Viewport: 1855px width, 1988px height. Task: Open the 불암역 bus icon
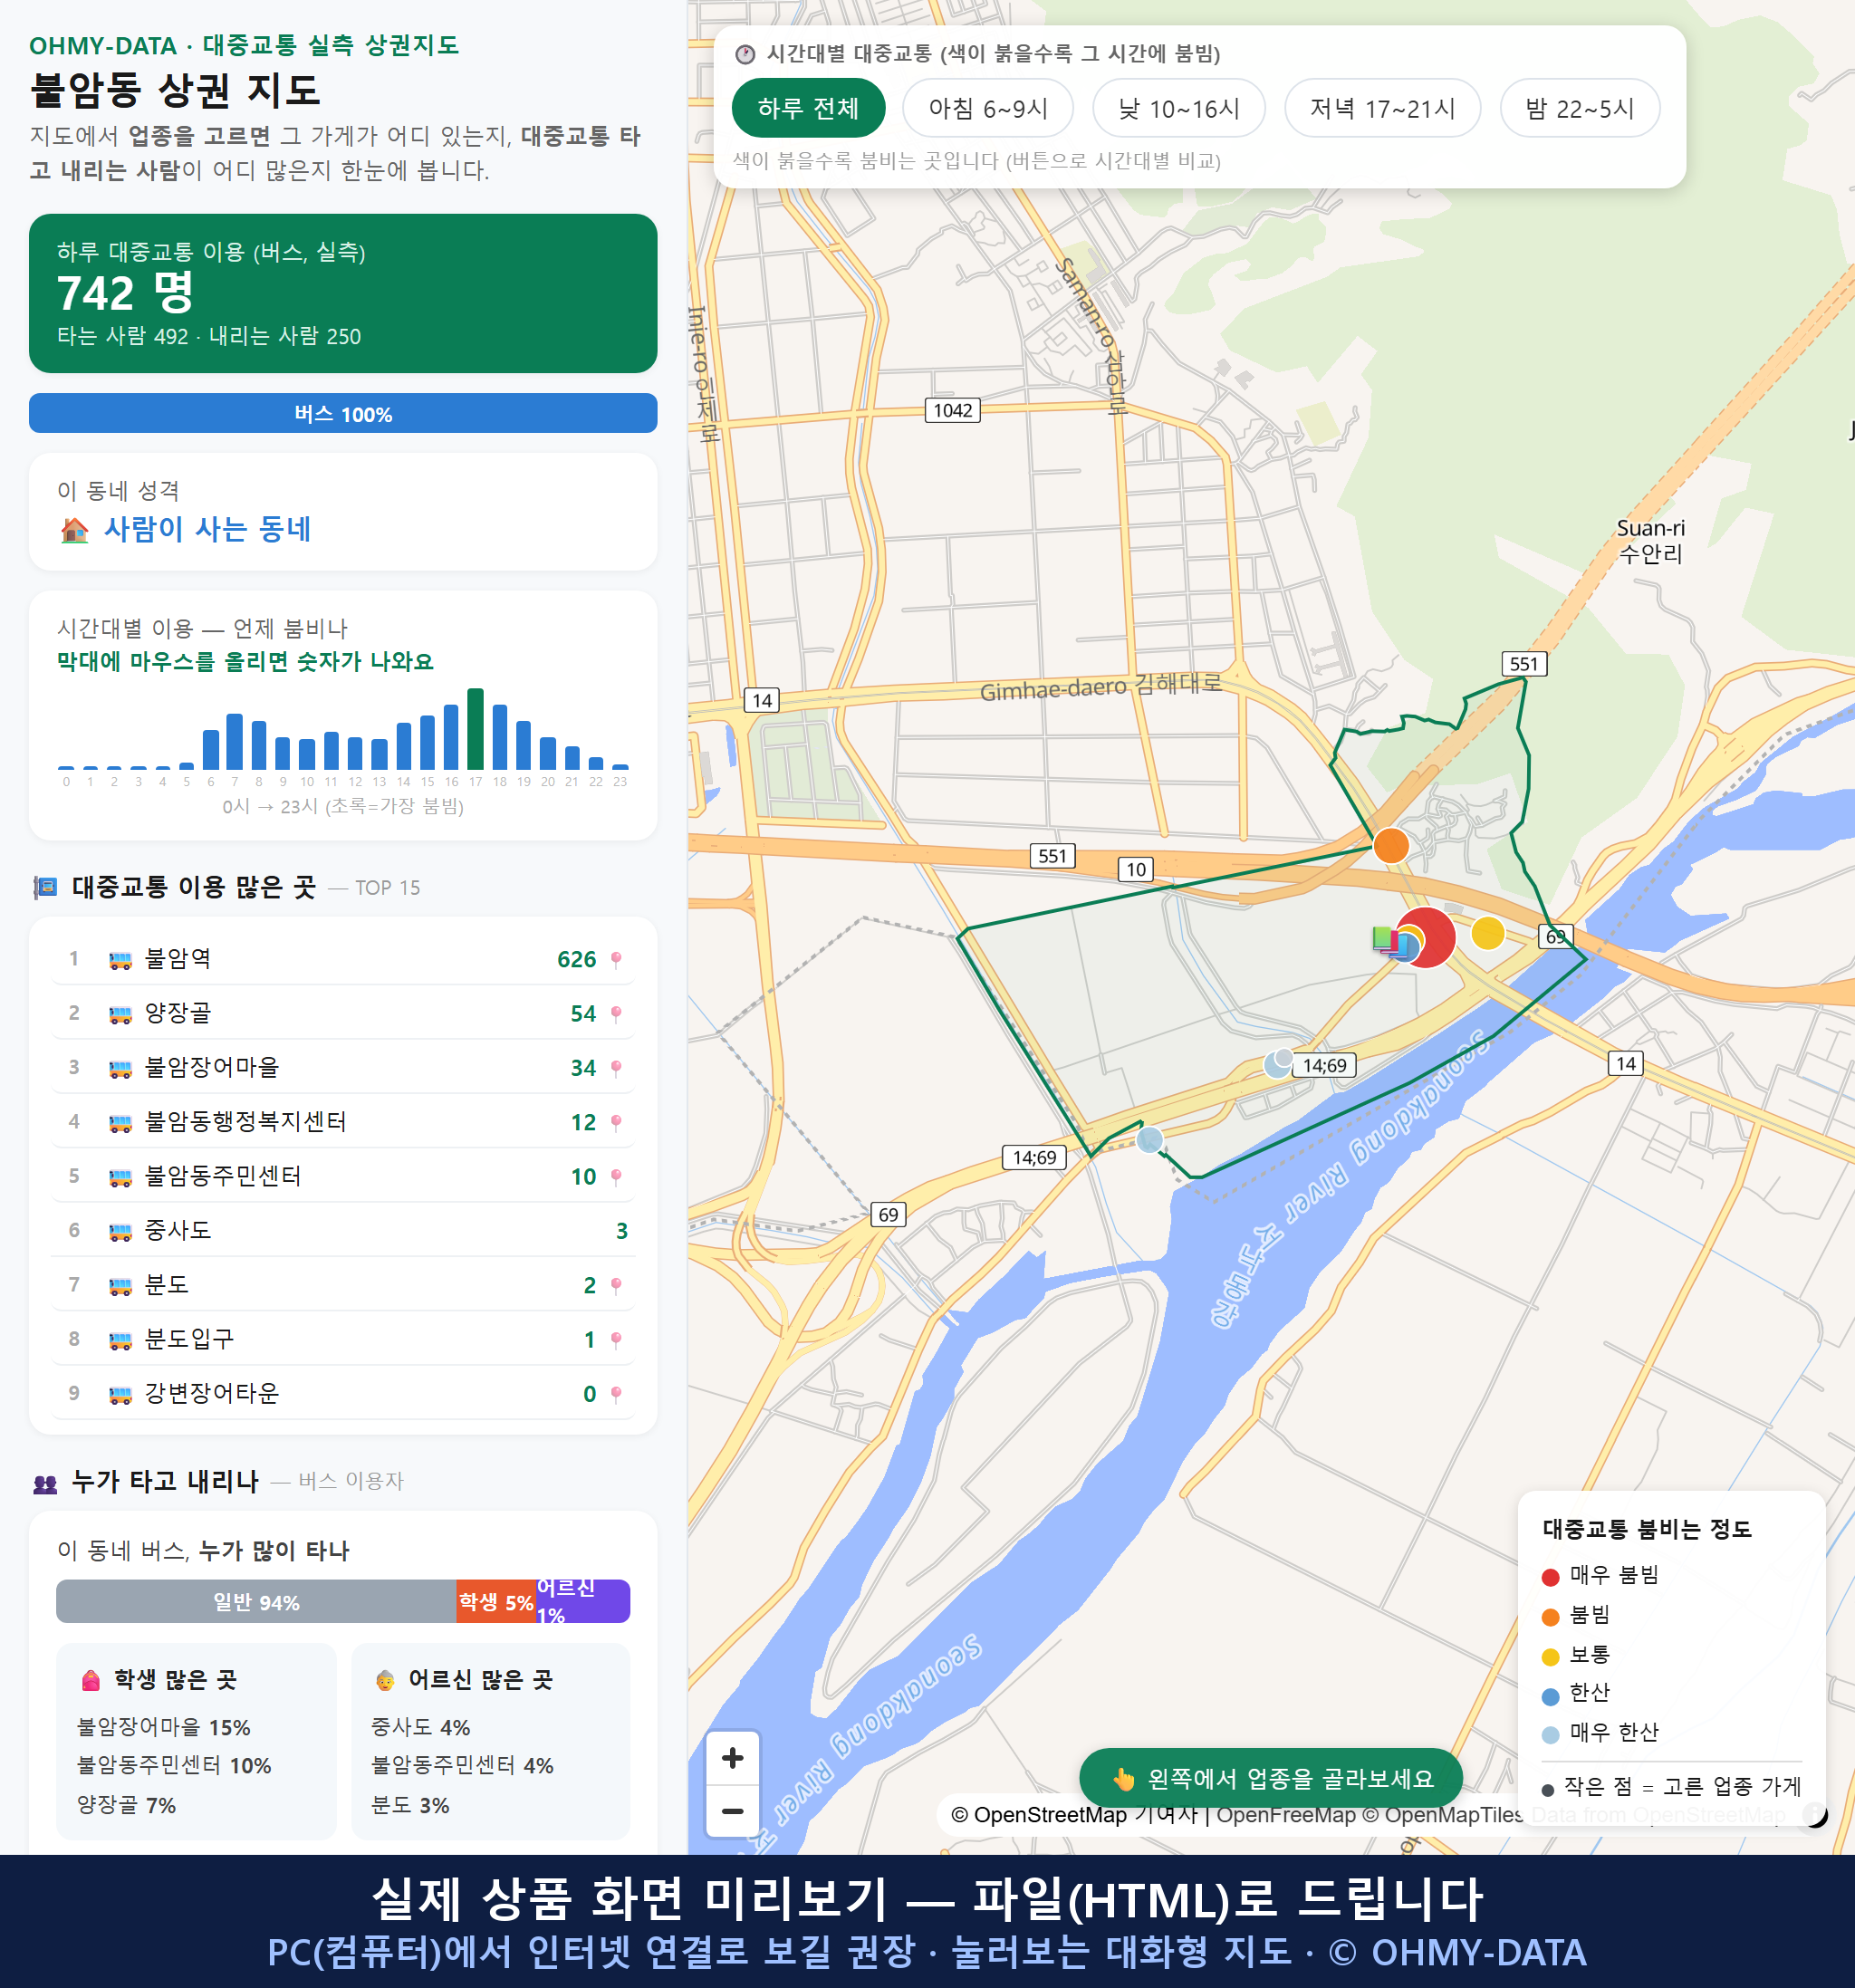(x=120, y=960)
